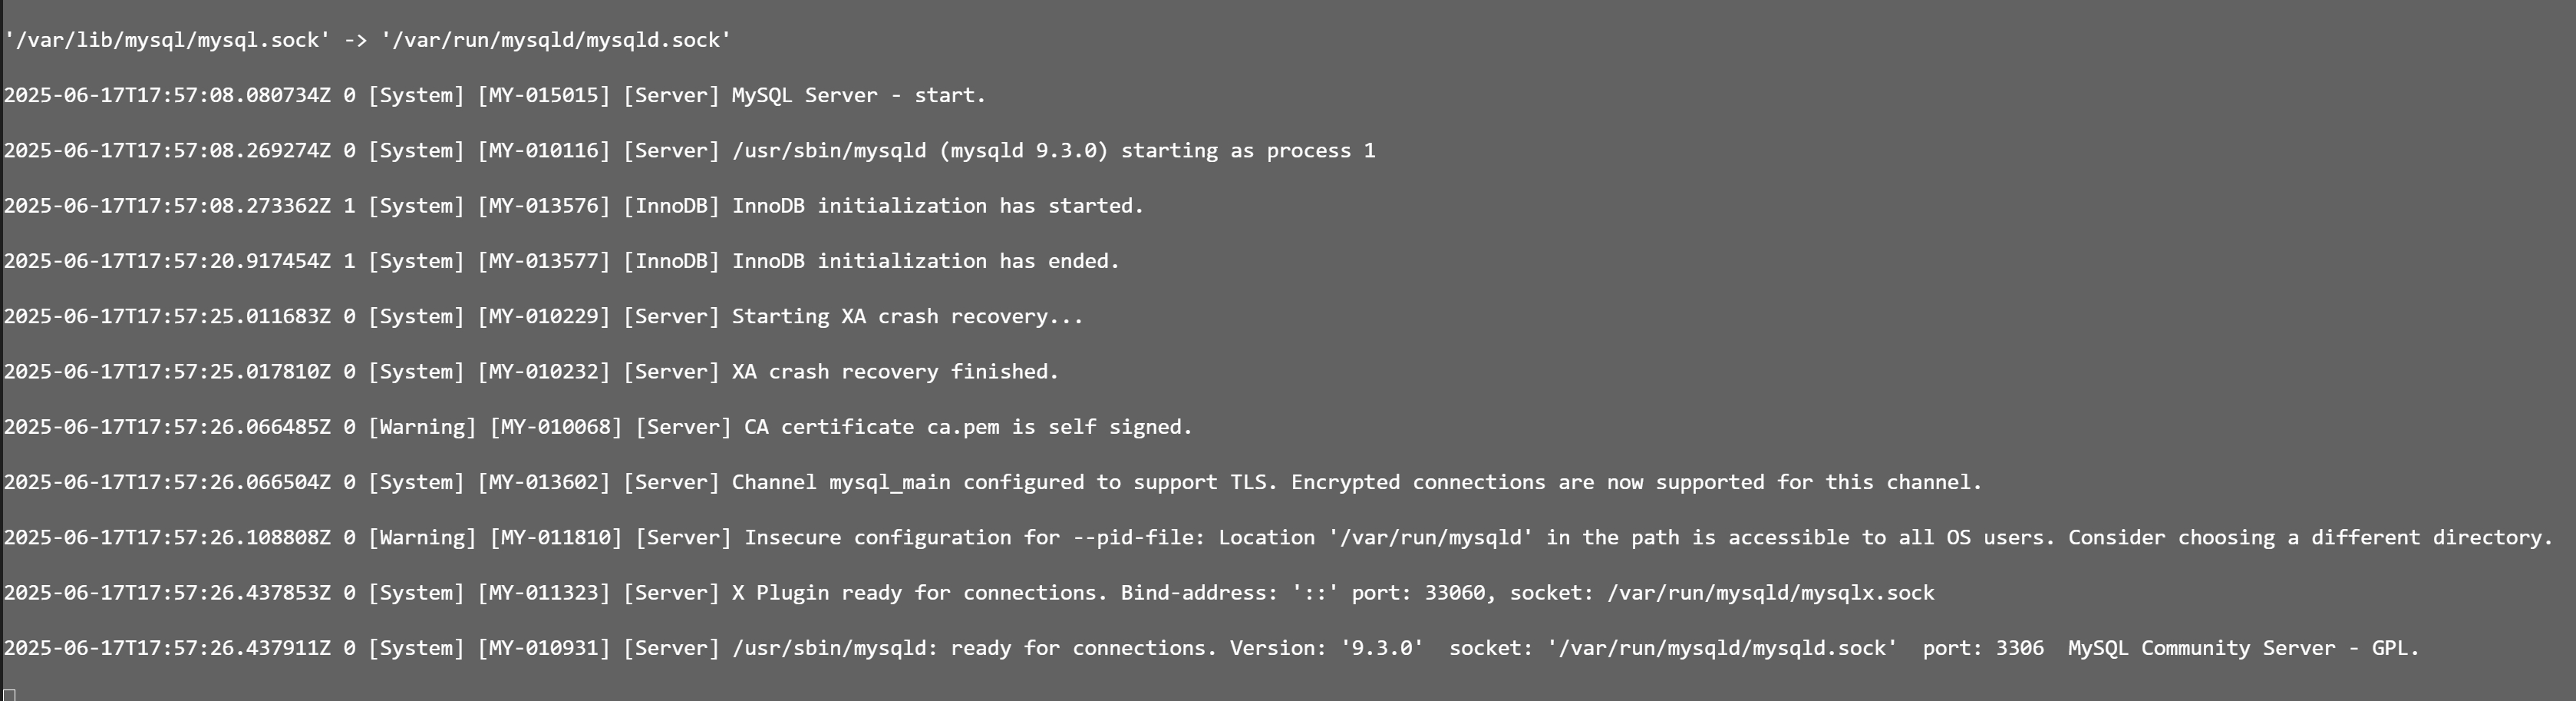Click the 'mysqld 9.3.0' version text

pos(1024,151)
